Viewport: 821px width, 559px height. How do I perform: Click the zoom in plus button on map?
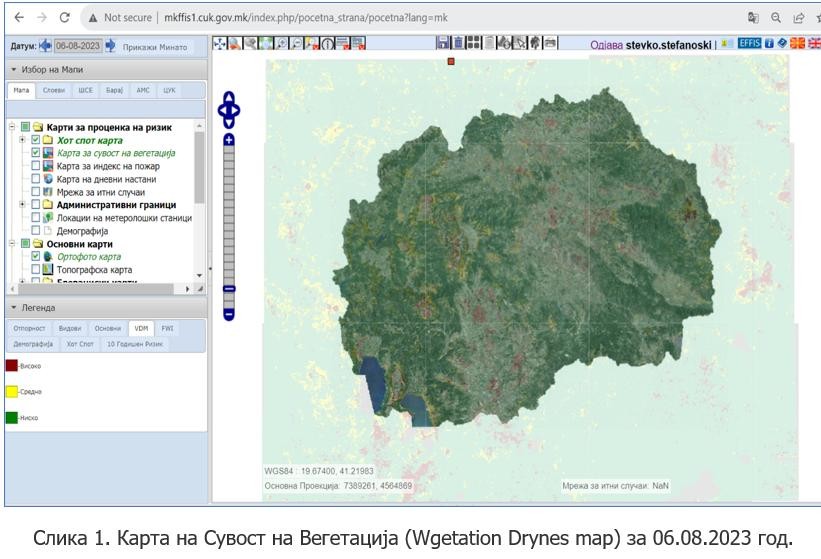point(229,141)
